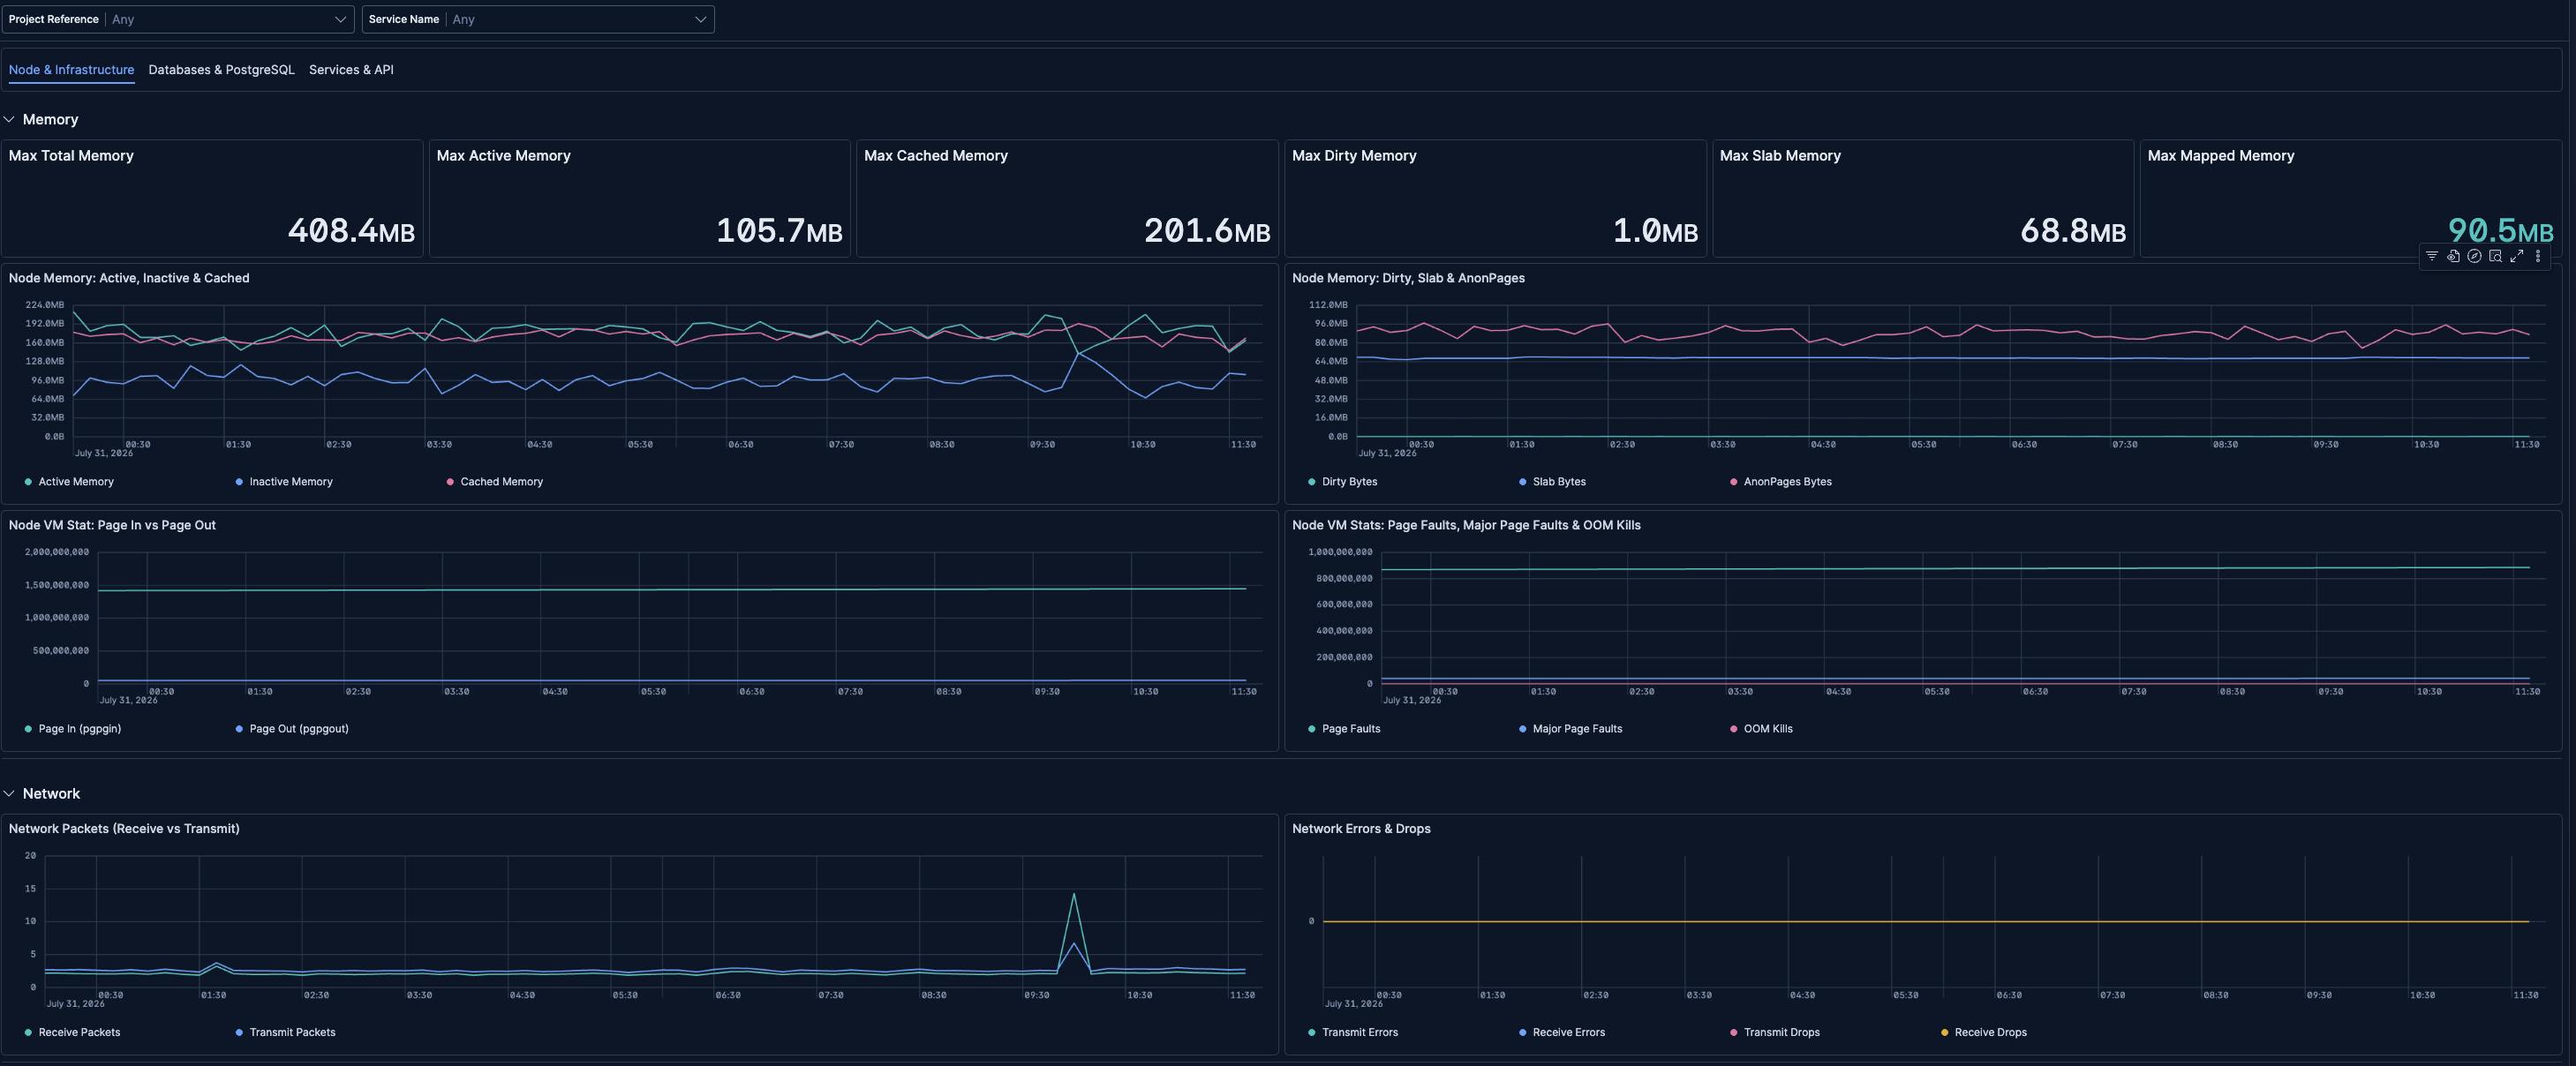Toggle Transmit Drops legend entry
Image resolution: width=2576 pixels, height=1066 pixels.
[x=1775, y=1033]
